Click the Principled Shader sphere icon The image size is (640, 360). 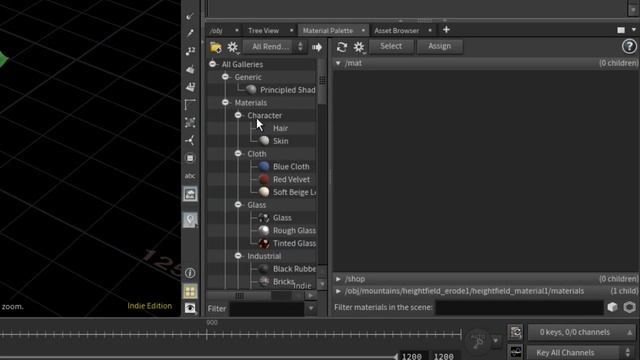pos(251,90)
